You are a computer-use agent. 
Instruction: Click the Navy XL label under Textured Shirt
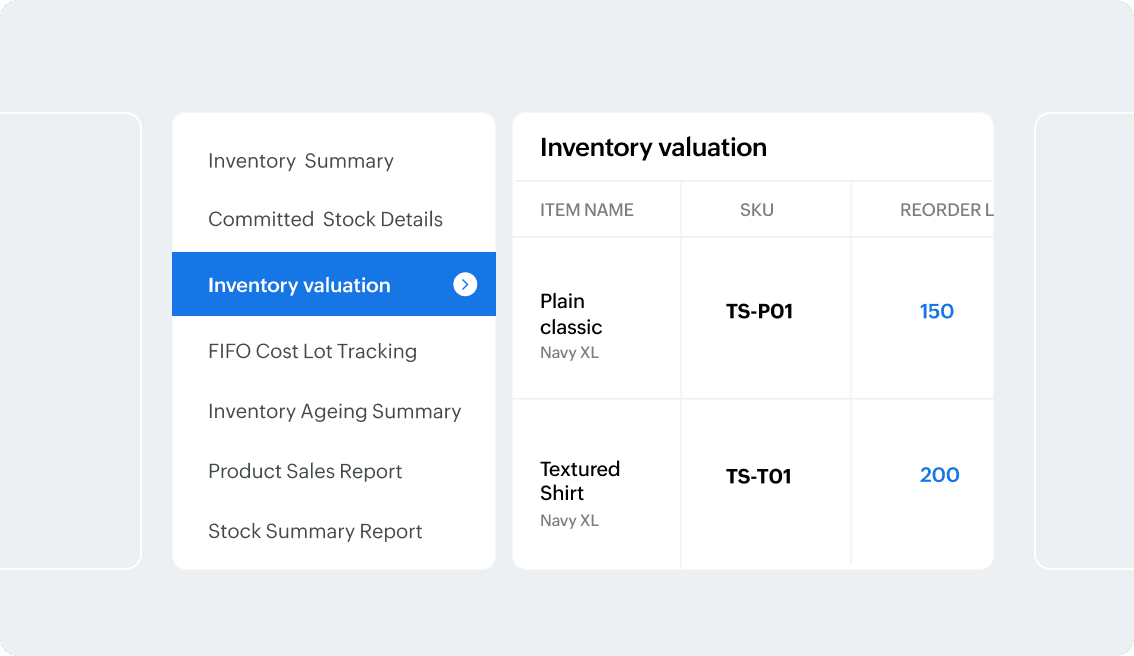pyautogui.click(x=569, y=520)
